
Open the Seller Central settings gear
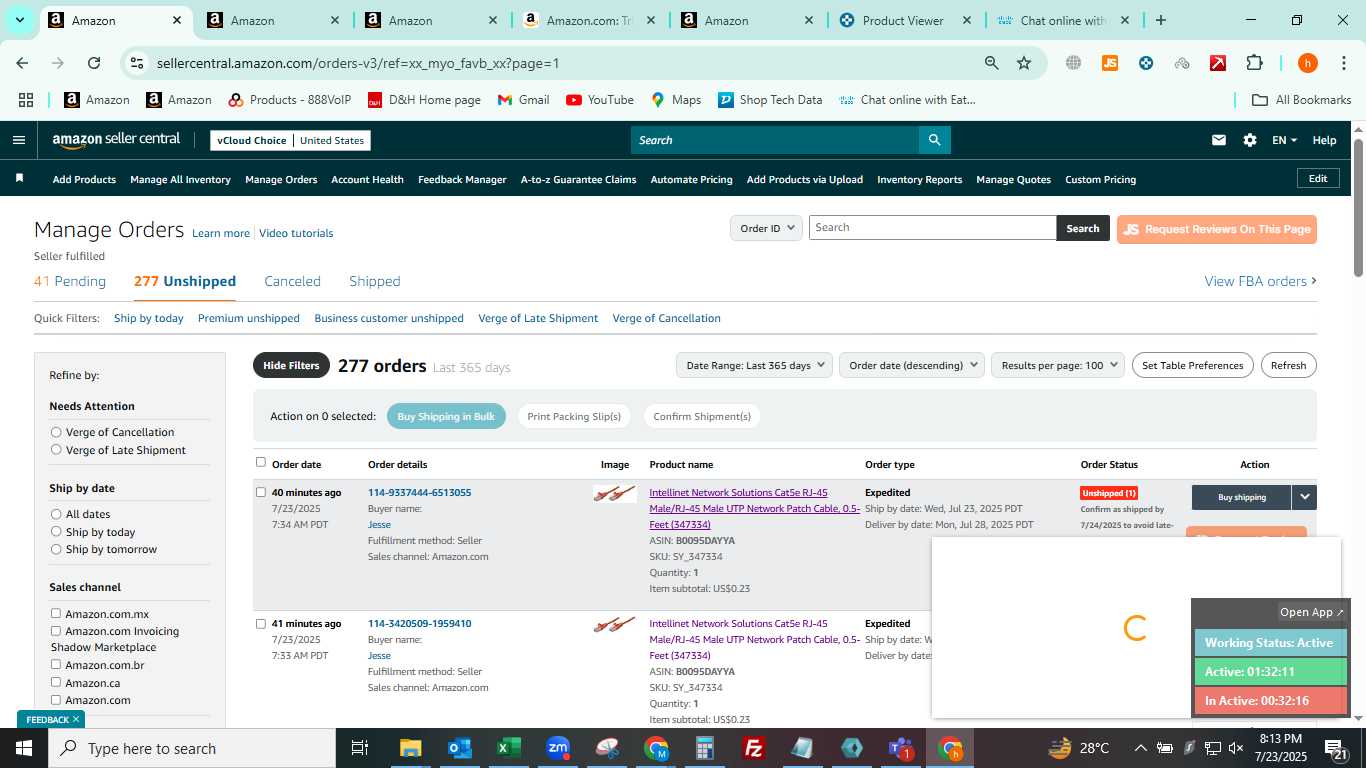(x=1249, y=140)
